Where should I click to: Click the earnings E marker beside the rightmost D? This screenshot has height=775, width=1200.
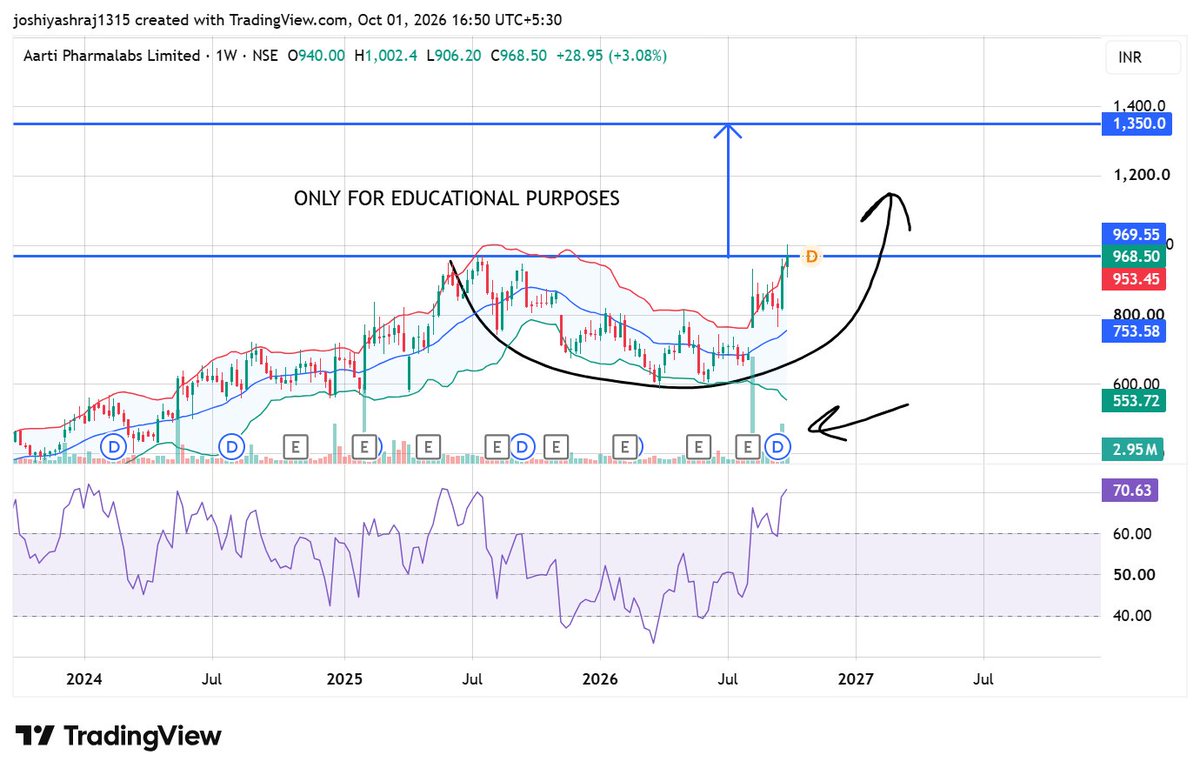pos(747,447)
